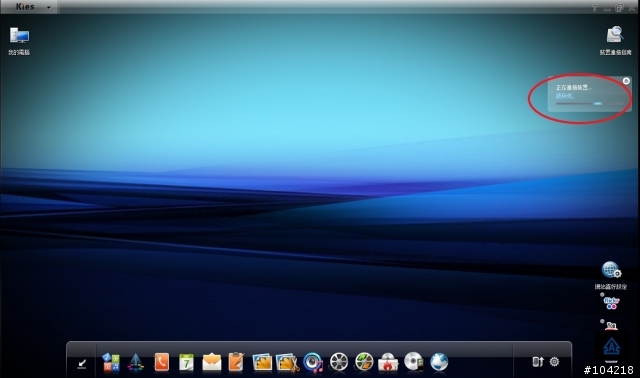Open the CD with phone icon
Viewport: 640px width, 378px height.
tap(414, 362)
